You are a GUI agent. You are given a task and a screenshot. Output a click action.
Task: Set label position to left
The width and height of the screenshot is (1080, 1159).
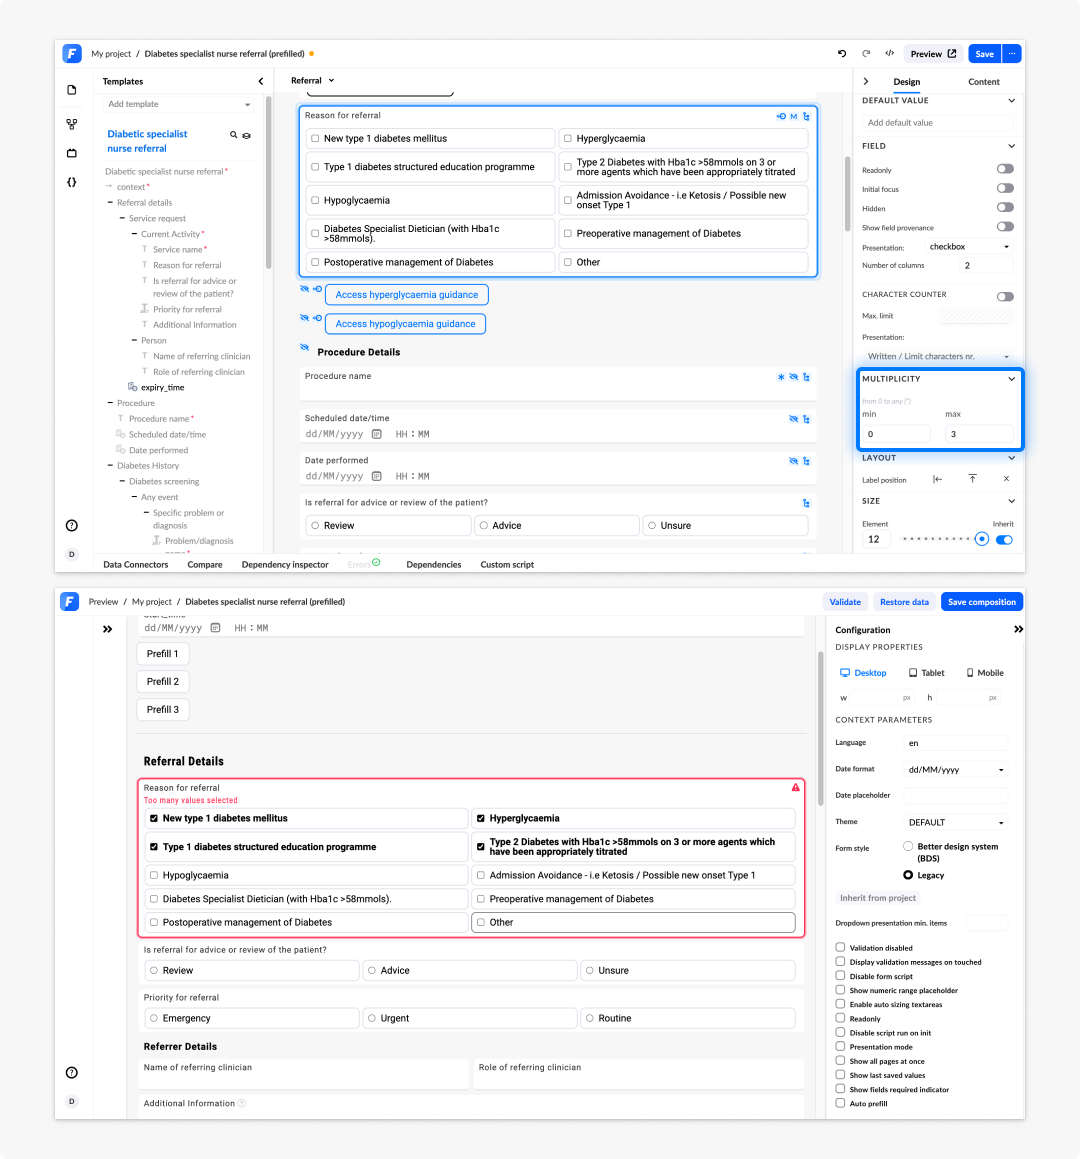tap(937, 479)
